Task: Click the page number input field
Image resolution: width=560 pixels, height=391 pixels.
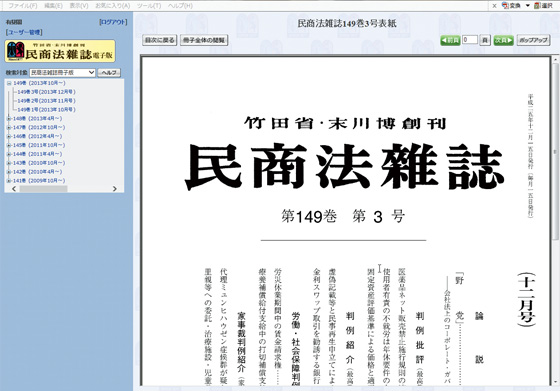Action: click(x=470, y=40)
